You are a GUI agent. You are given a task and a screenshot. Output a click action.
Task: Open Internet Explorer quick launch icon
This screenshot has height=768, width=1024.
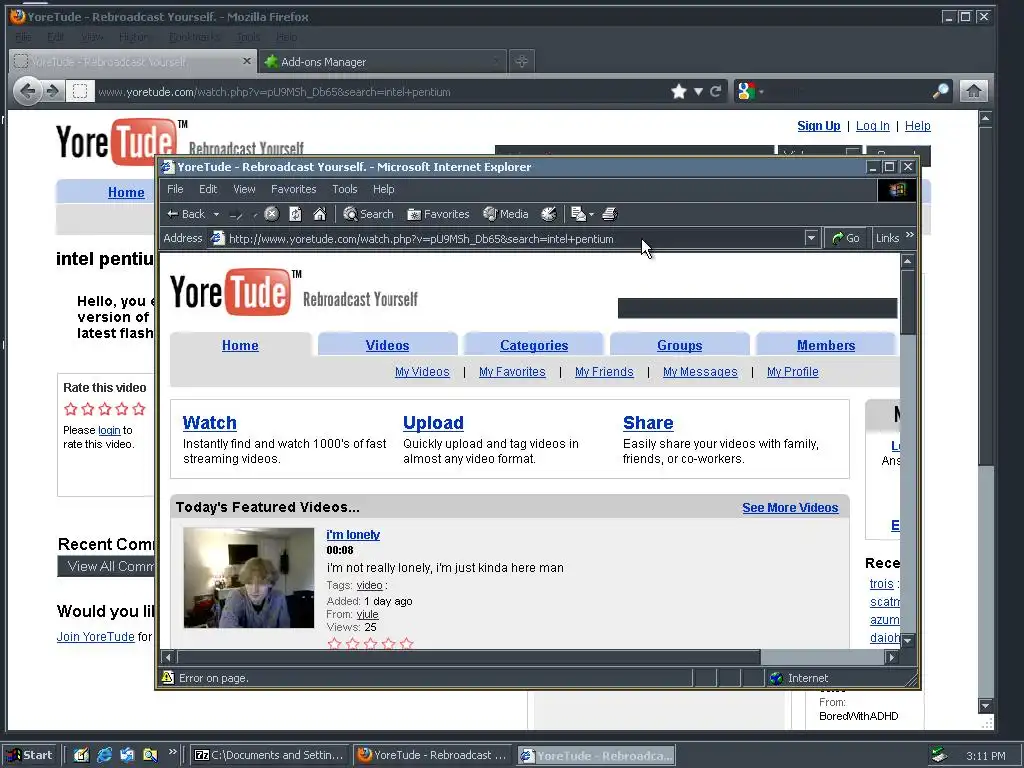coord(104,756)
